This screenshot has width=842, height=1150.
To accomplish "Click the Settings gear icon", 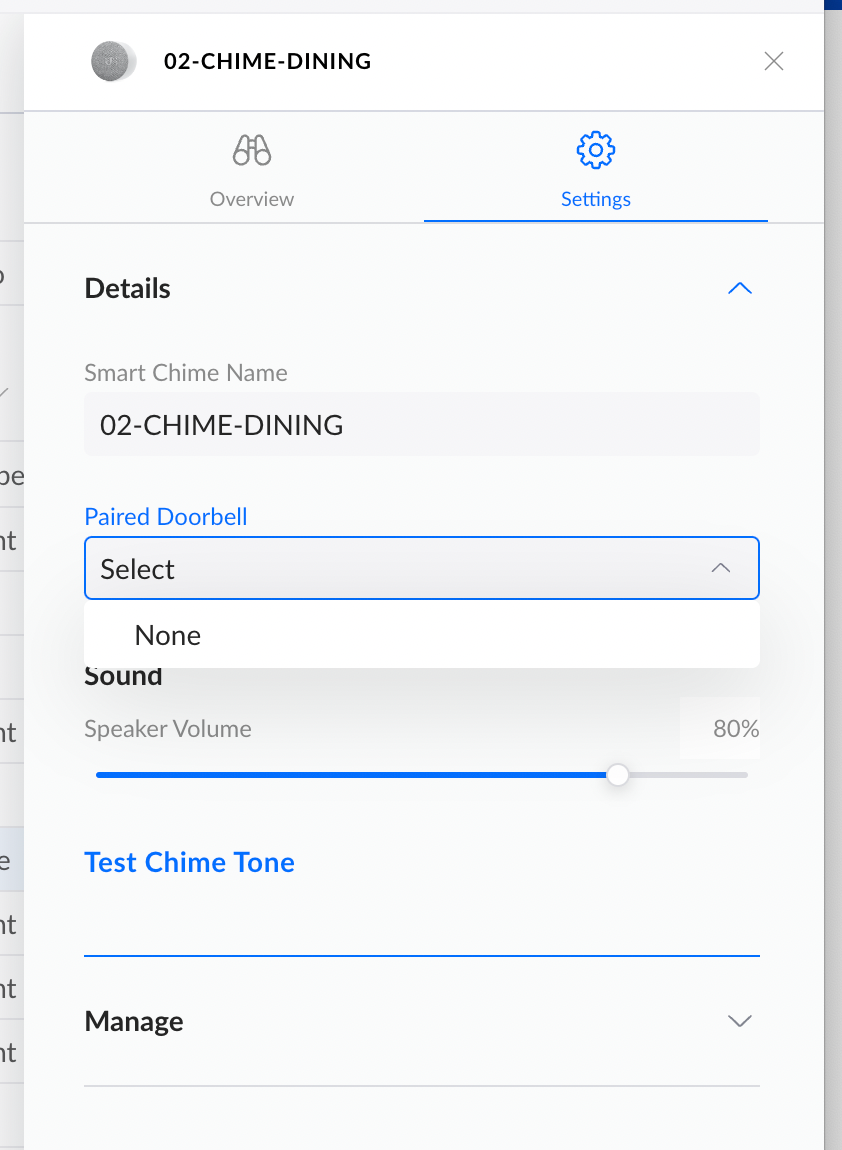I will point(596,150).
